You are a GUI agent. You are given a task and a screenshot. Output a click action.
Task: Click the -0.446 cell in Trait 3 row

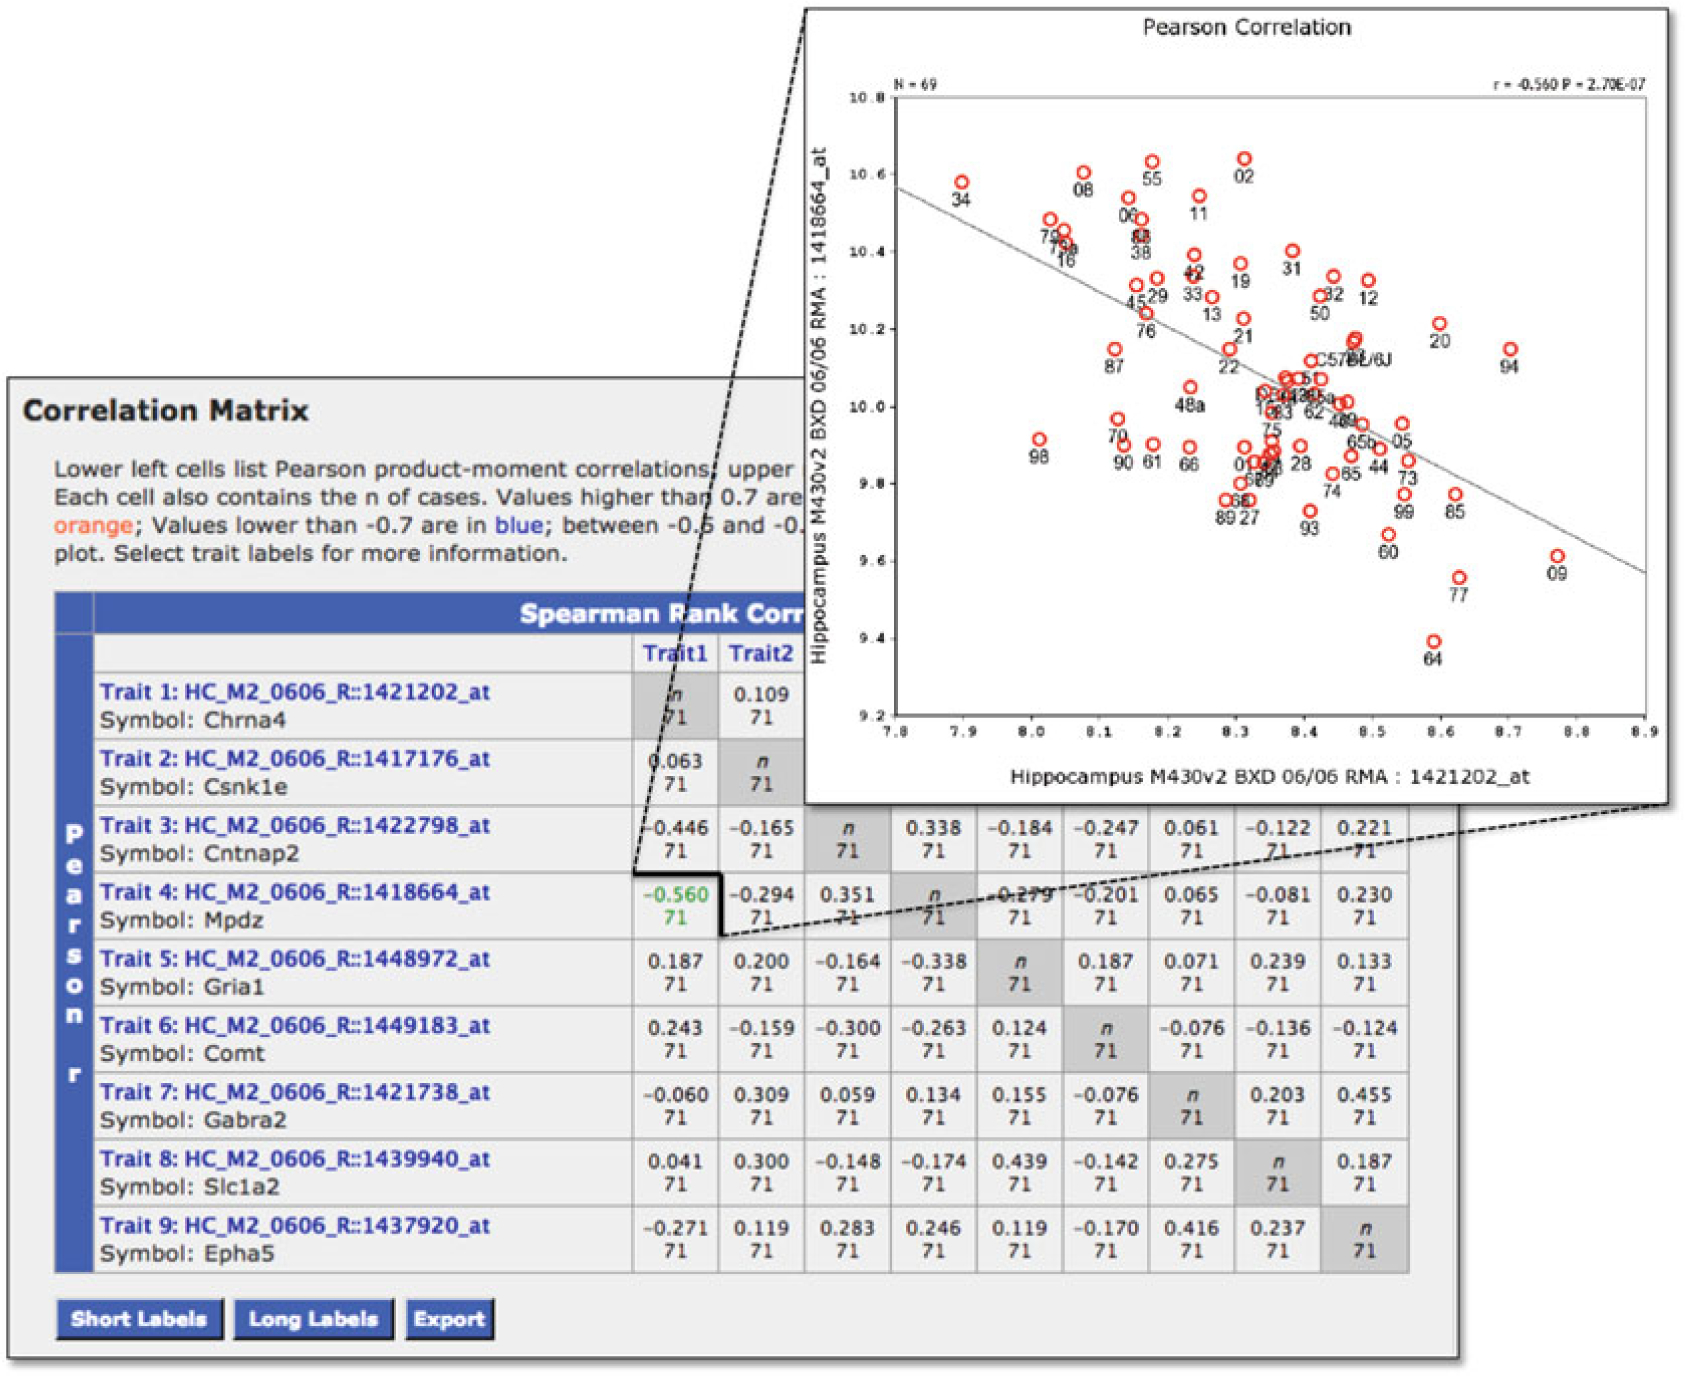click(676, 839)
